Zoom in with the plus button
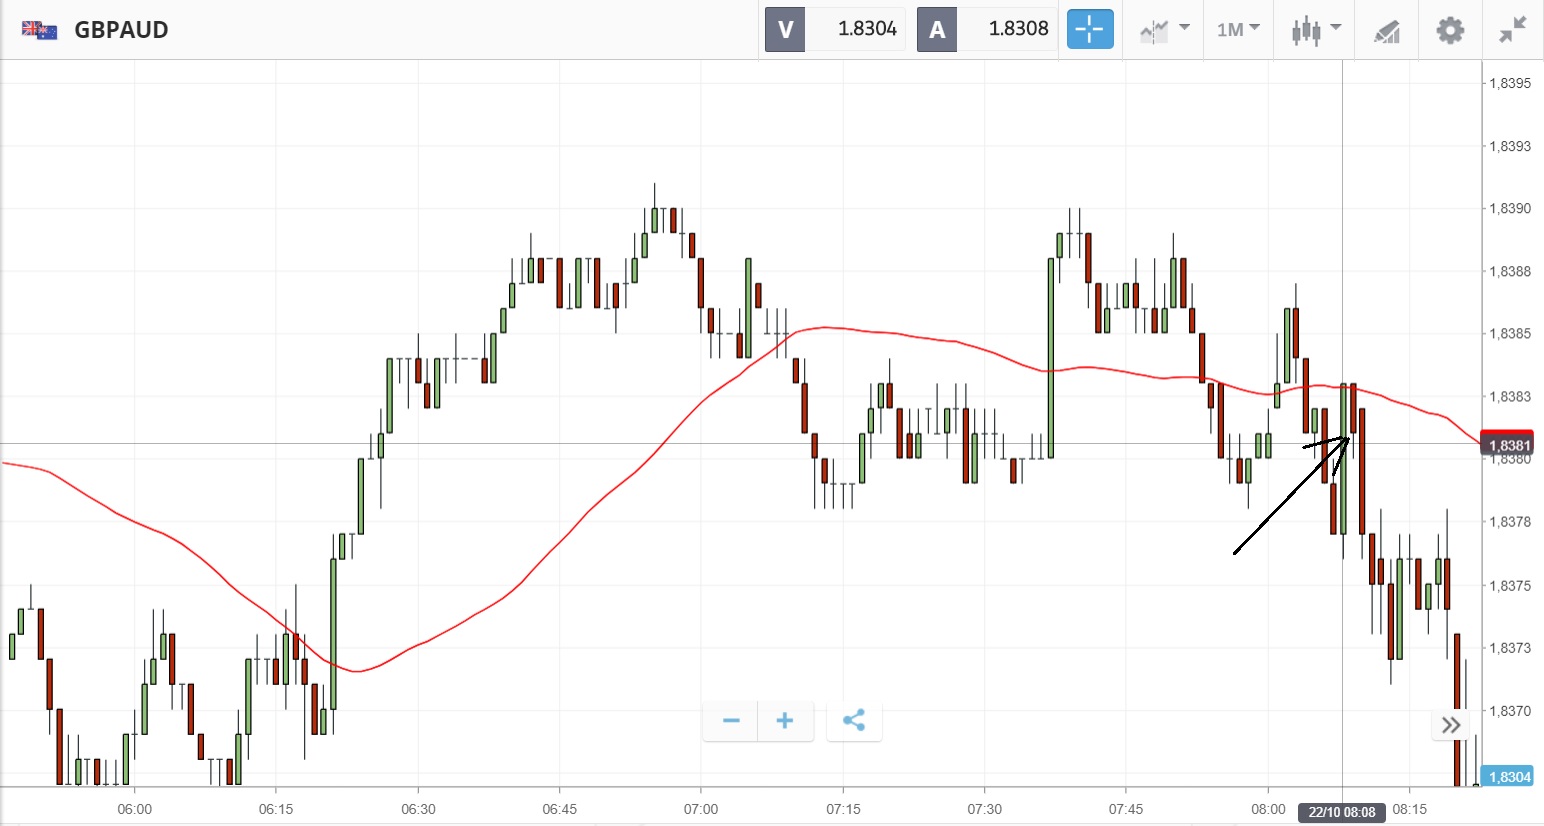This screenshot has width=1544, height=826. pyautogui.click(x=785, y=720)
